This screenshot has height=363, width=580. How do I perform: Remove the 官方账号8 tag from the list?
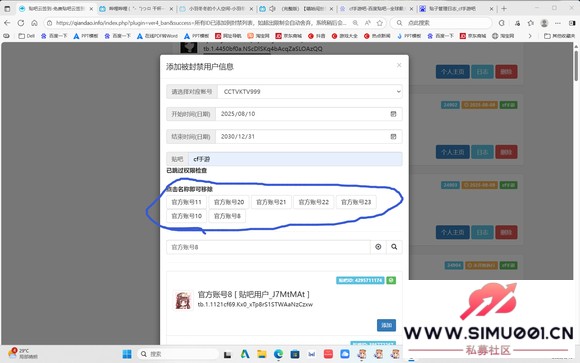click(227, 216)
